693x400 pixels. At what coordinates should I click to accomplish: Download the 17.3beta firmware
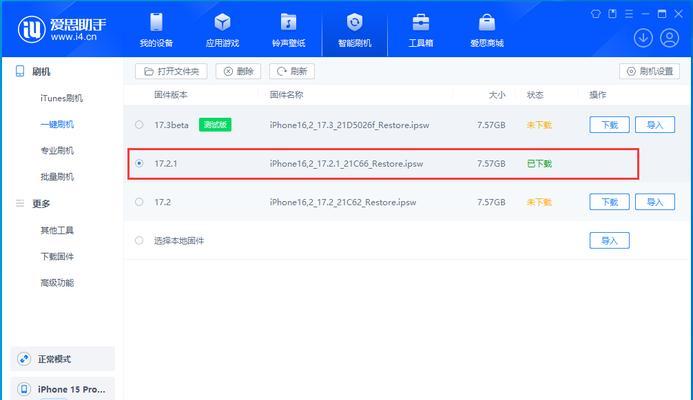coord(609,125)
